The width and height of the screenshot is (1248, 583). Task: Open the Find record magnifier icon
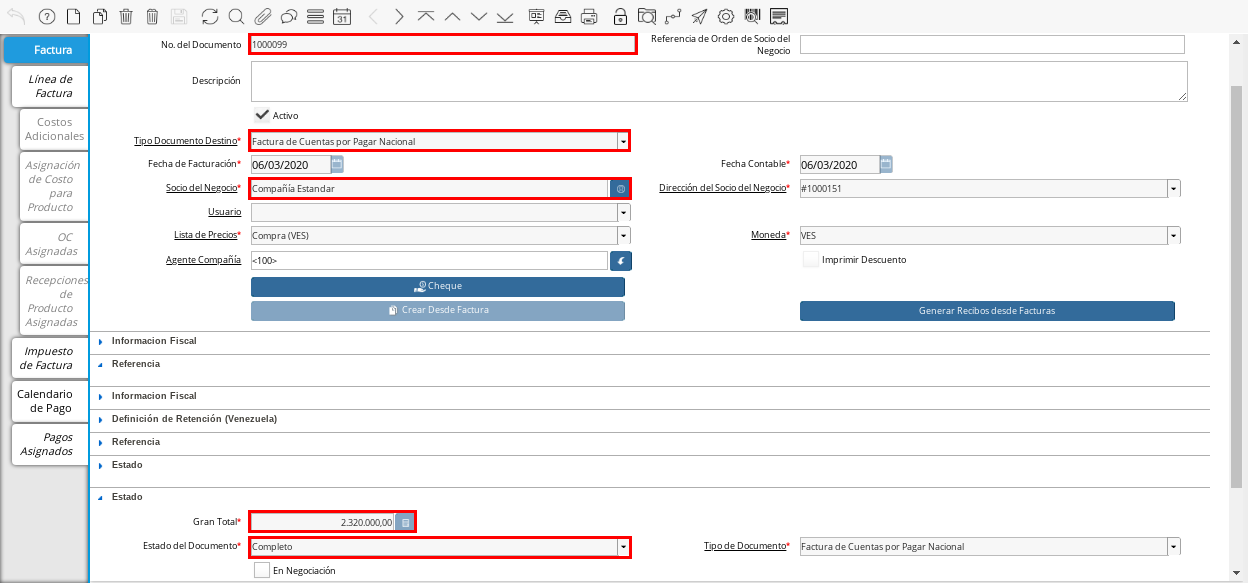click(236, 16)
